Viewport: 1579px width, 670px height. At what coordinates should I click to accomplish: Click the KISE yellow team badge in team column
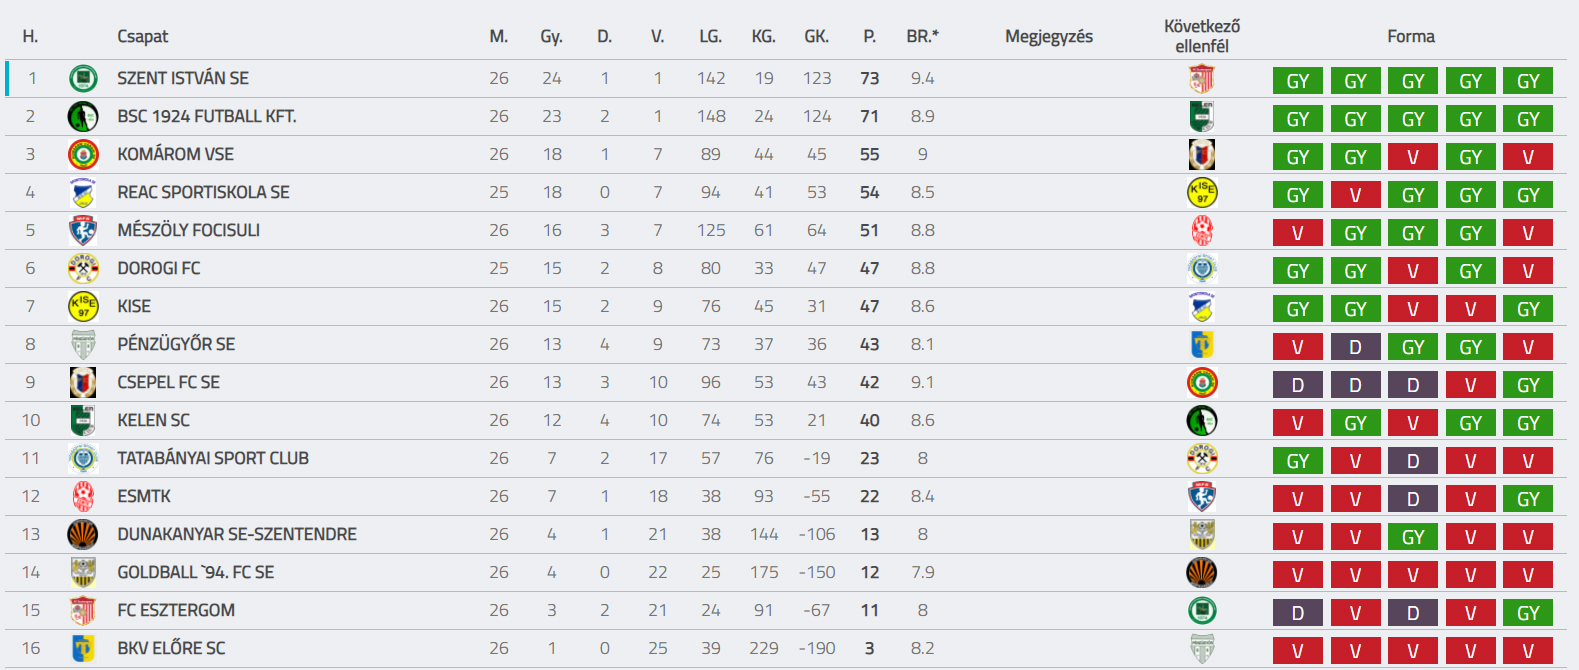pyautogui.click(x=83, y=306)
